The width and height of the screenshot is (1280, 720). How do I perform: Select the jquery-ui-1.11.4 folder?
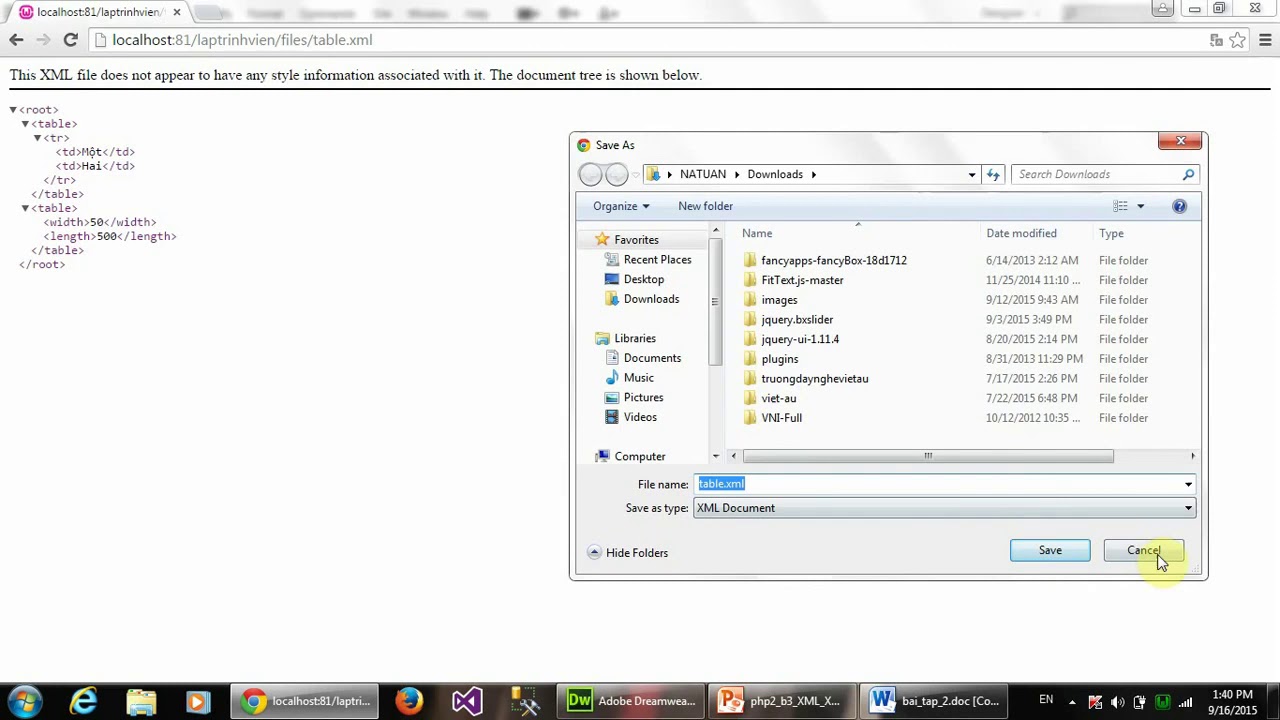800,339
